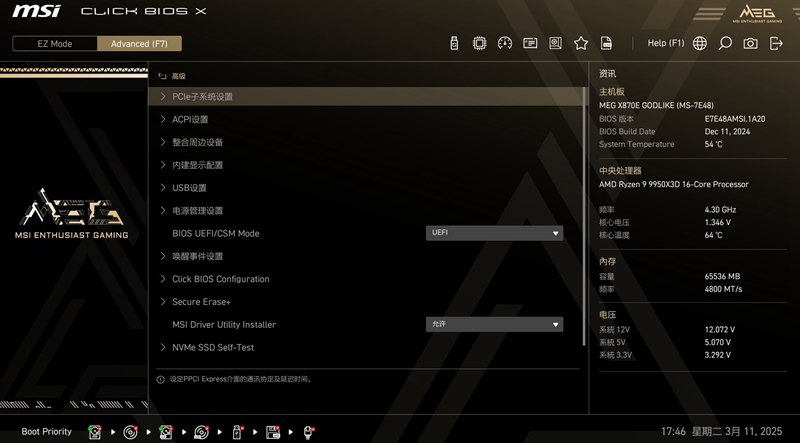The height and width of the screenshot is (443, 800).
Task: Expand the PCIe子系统设置 submenu
Action: (202, 97)
